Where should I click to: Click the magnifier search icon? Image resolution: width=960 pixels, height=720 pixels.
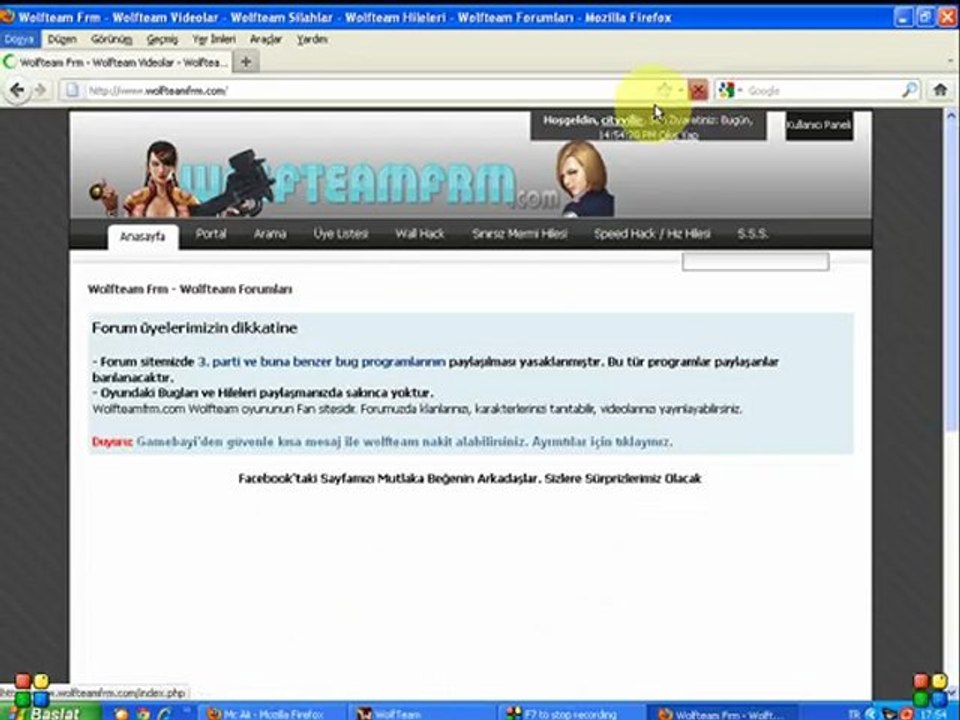(909, 91)
